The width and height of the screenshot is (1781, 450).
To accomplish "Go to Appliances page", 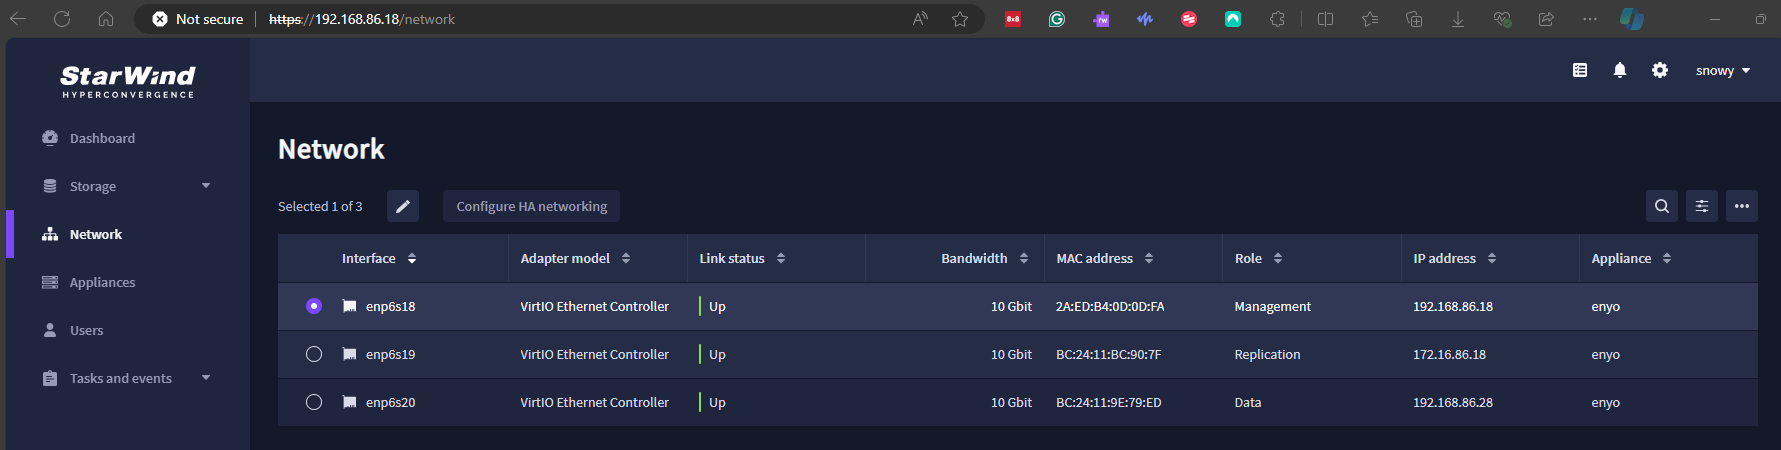I will tap(102, 282).
